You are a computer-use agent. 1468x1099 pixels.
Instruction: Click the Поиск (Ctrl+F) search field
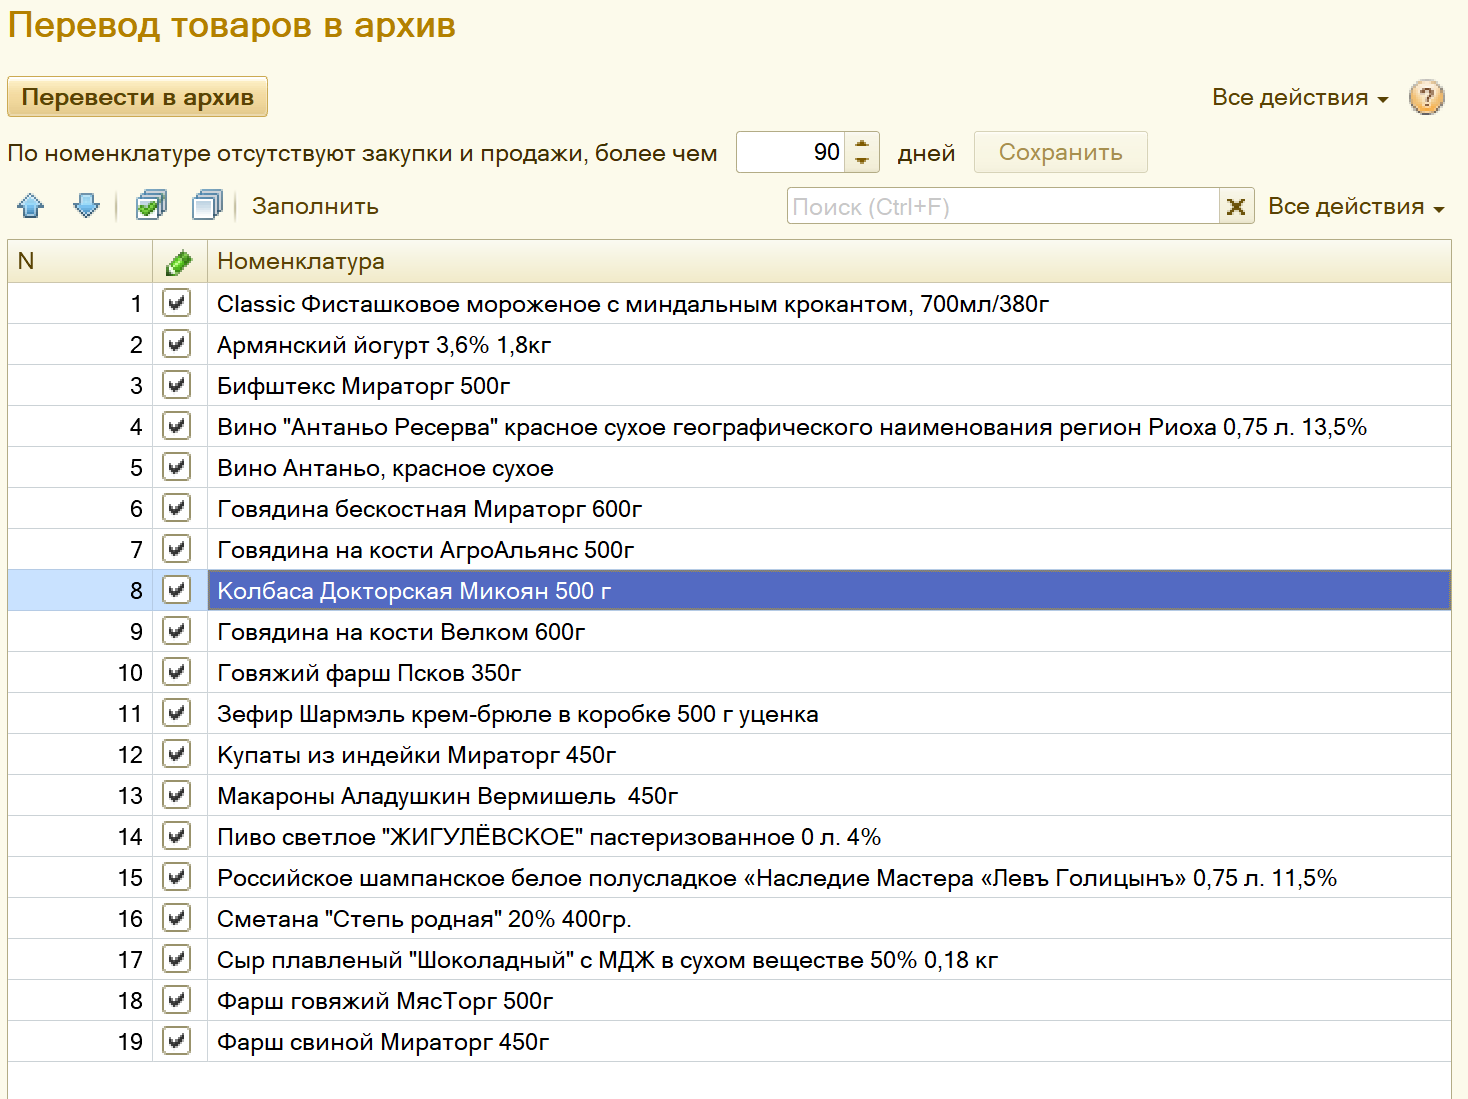[x=1003, y=207]
